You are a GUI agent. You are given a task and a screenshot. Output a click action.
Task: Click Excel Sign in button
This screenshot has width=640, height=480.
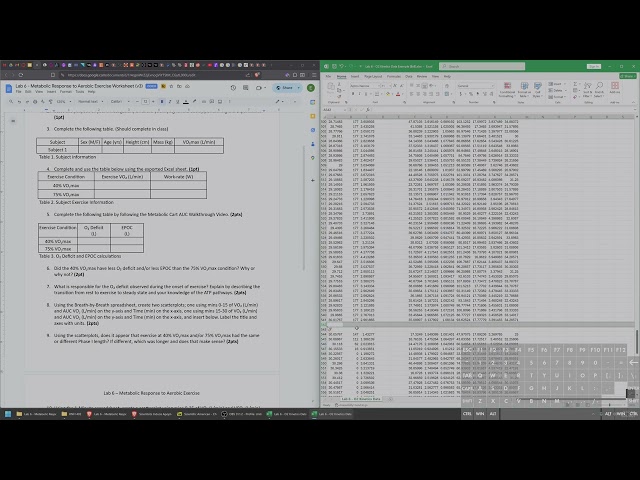[594, 66]
